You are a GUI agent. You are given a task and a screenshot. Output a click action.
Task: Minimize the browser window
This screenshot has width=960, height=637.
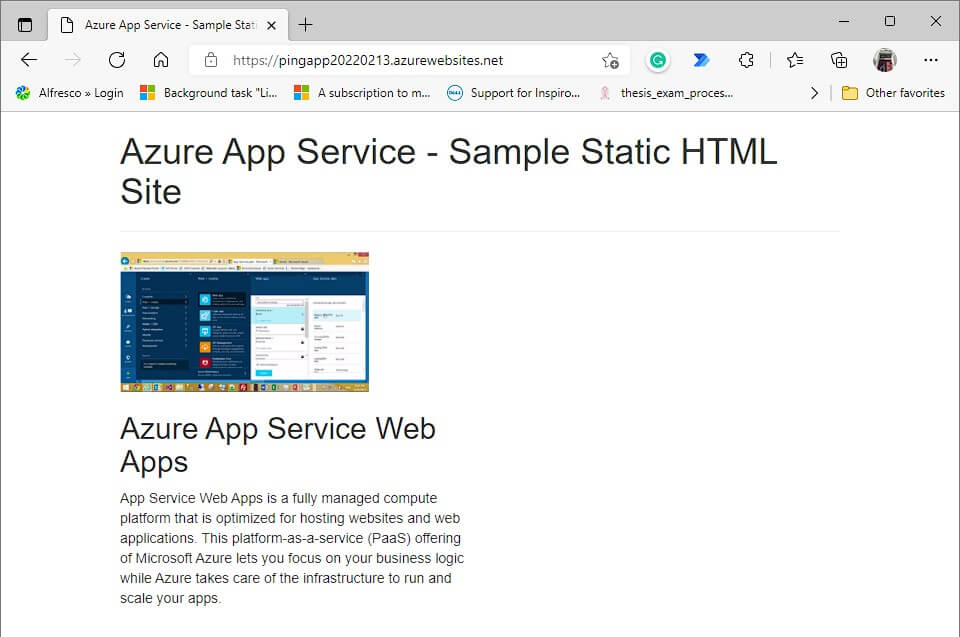point(844,21)
